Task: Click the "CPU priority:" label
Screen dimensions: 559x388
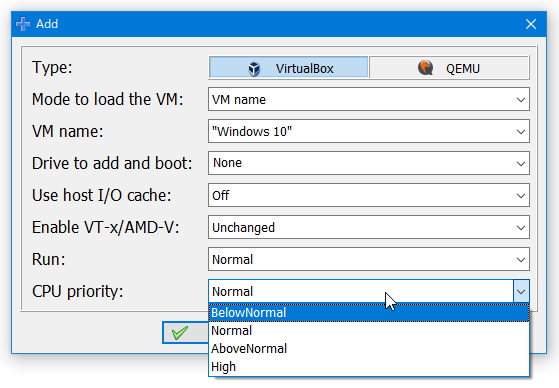Action: [x=77, y=291]
